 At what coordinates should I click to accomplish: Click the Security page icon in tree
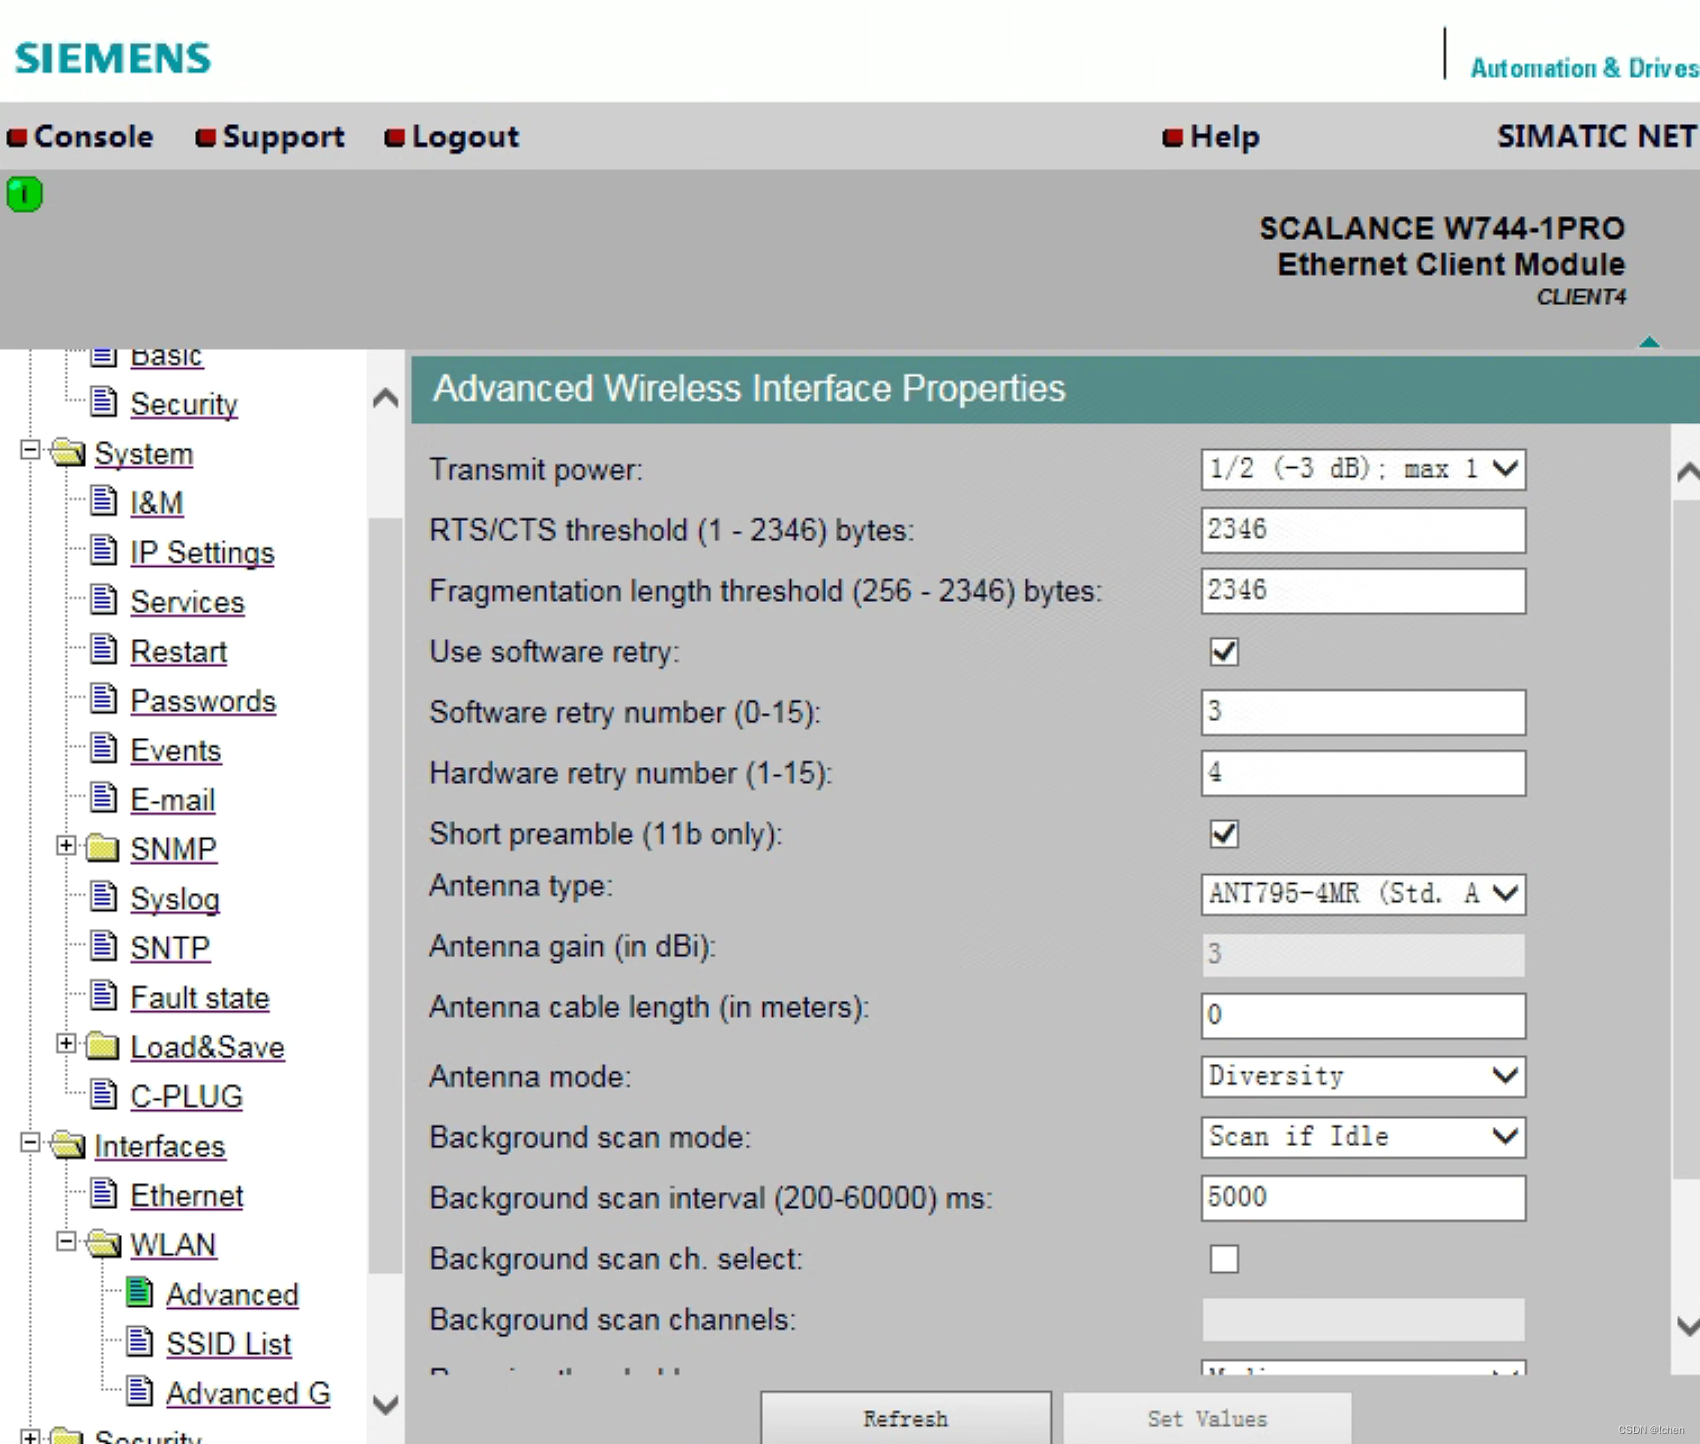pos(104,401)
